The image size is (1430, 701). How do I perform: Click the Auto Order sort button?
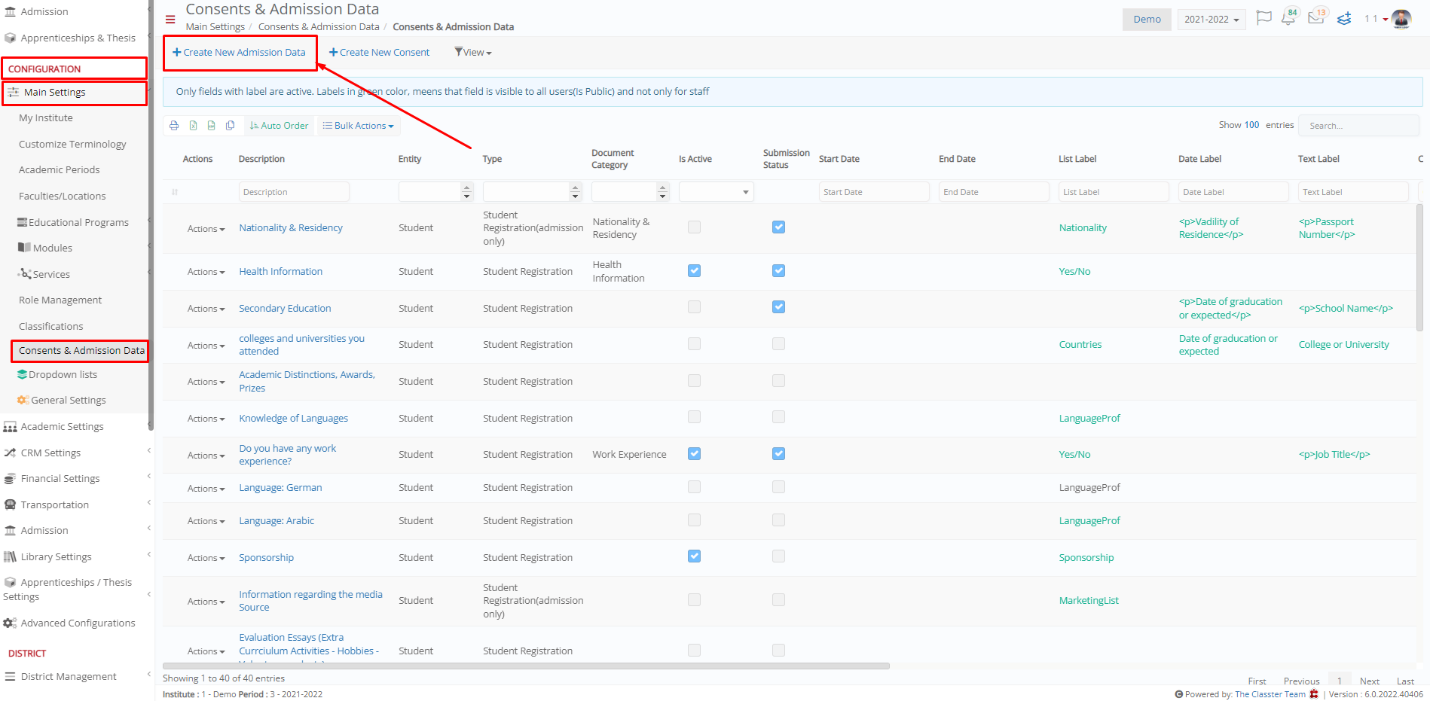pyautogui.click(x=279, y=126)
